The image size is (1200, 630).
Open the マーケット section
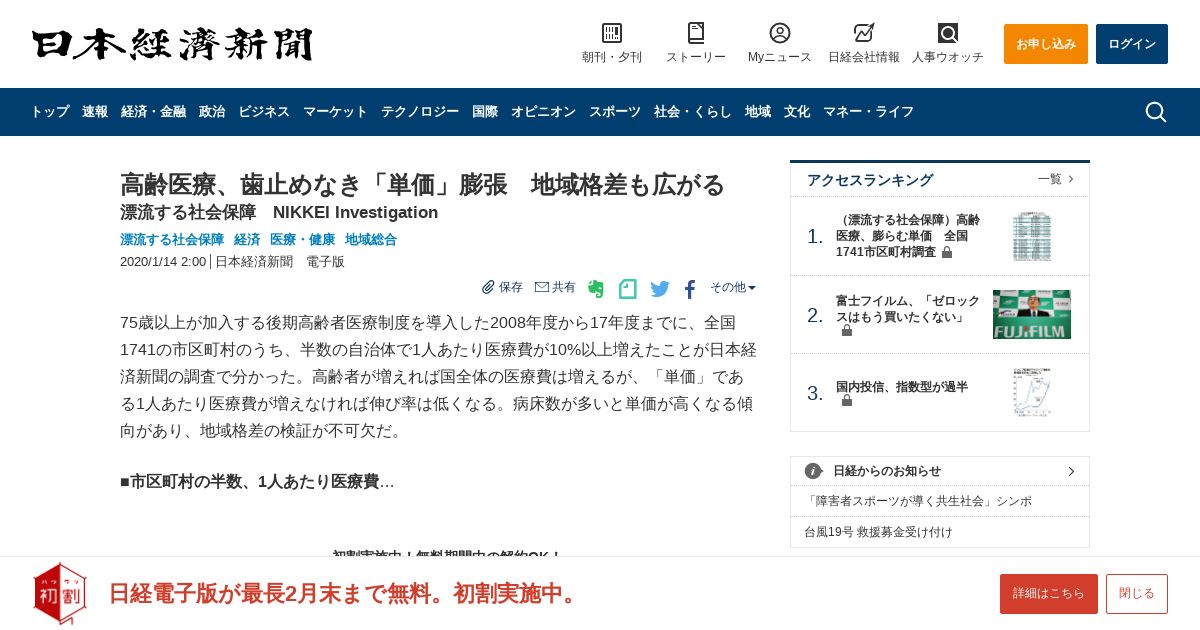tap(335, 112)
